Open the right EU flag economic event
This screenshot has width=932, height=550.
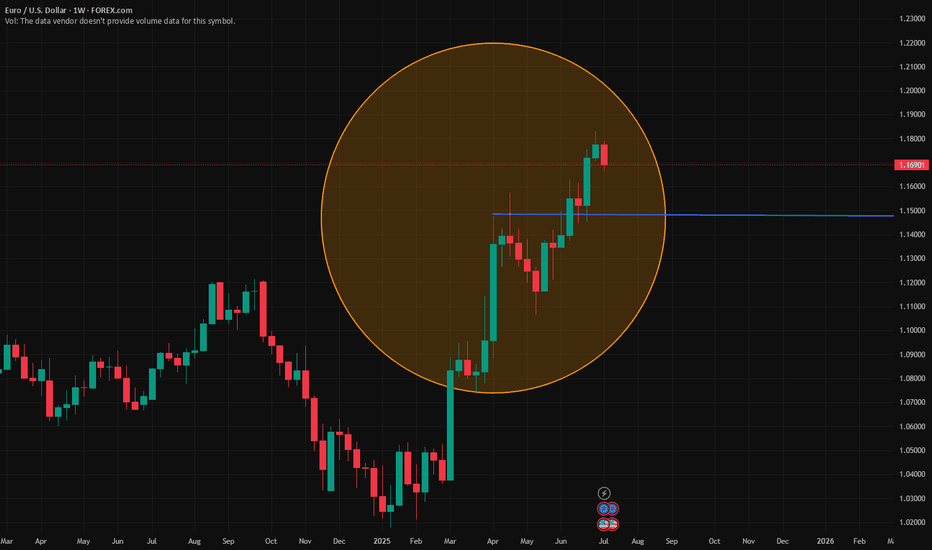point(613,508)
